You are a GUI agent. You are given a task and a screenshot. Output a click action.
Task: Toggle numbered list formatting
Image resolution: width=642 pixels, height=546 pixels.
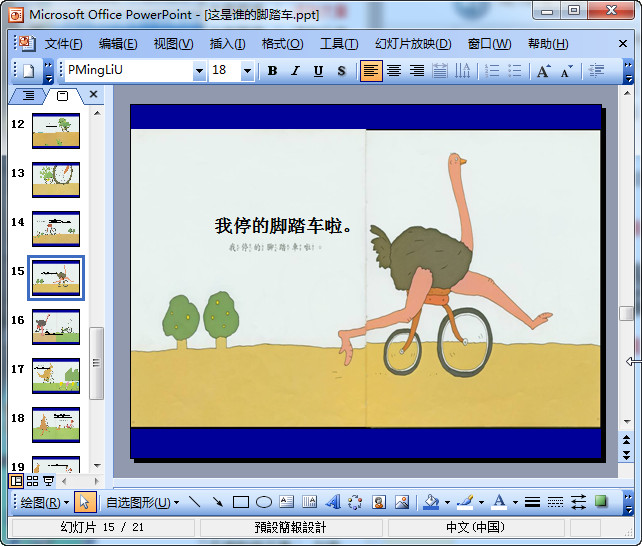[492, 71]
